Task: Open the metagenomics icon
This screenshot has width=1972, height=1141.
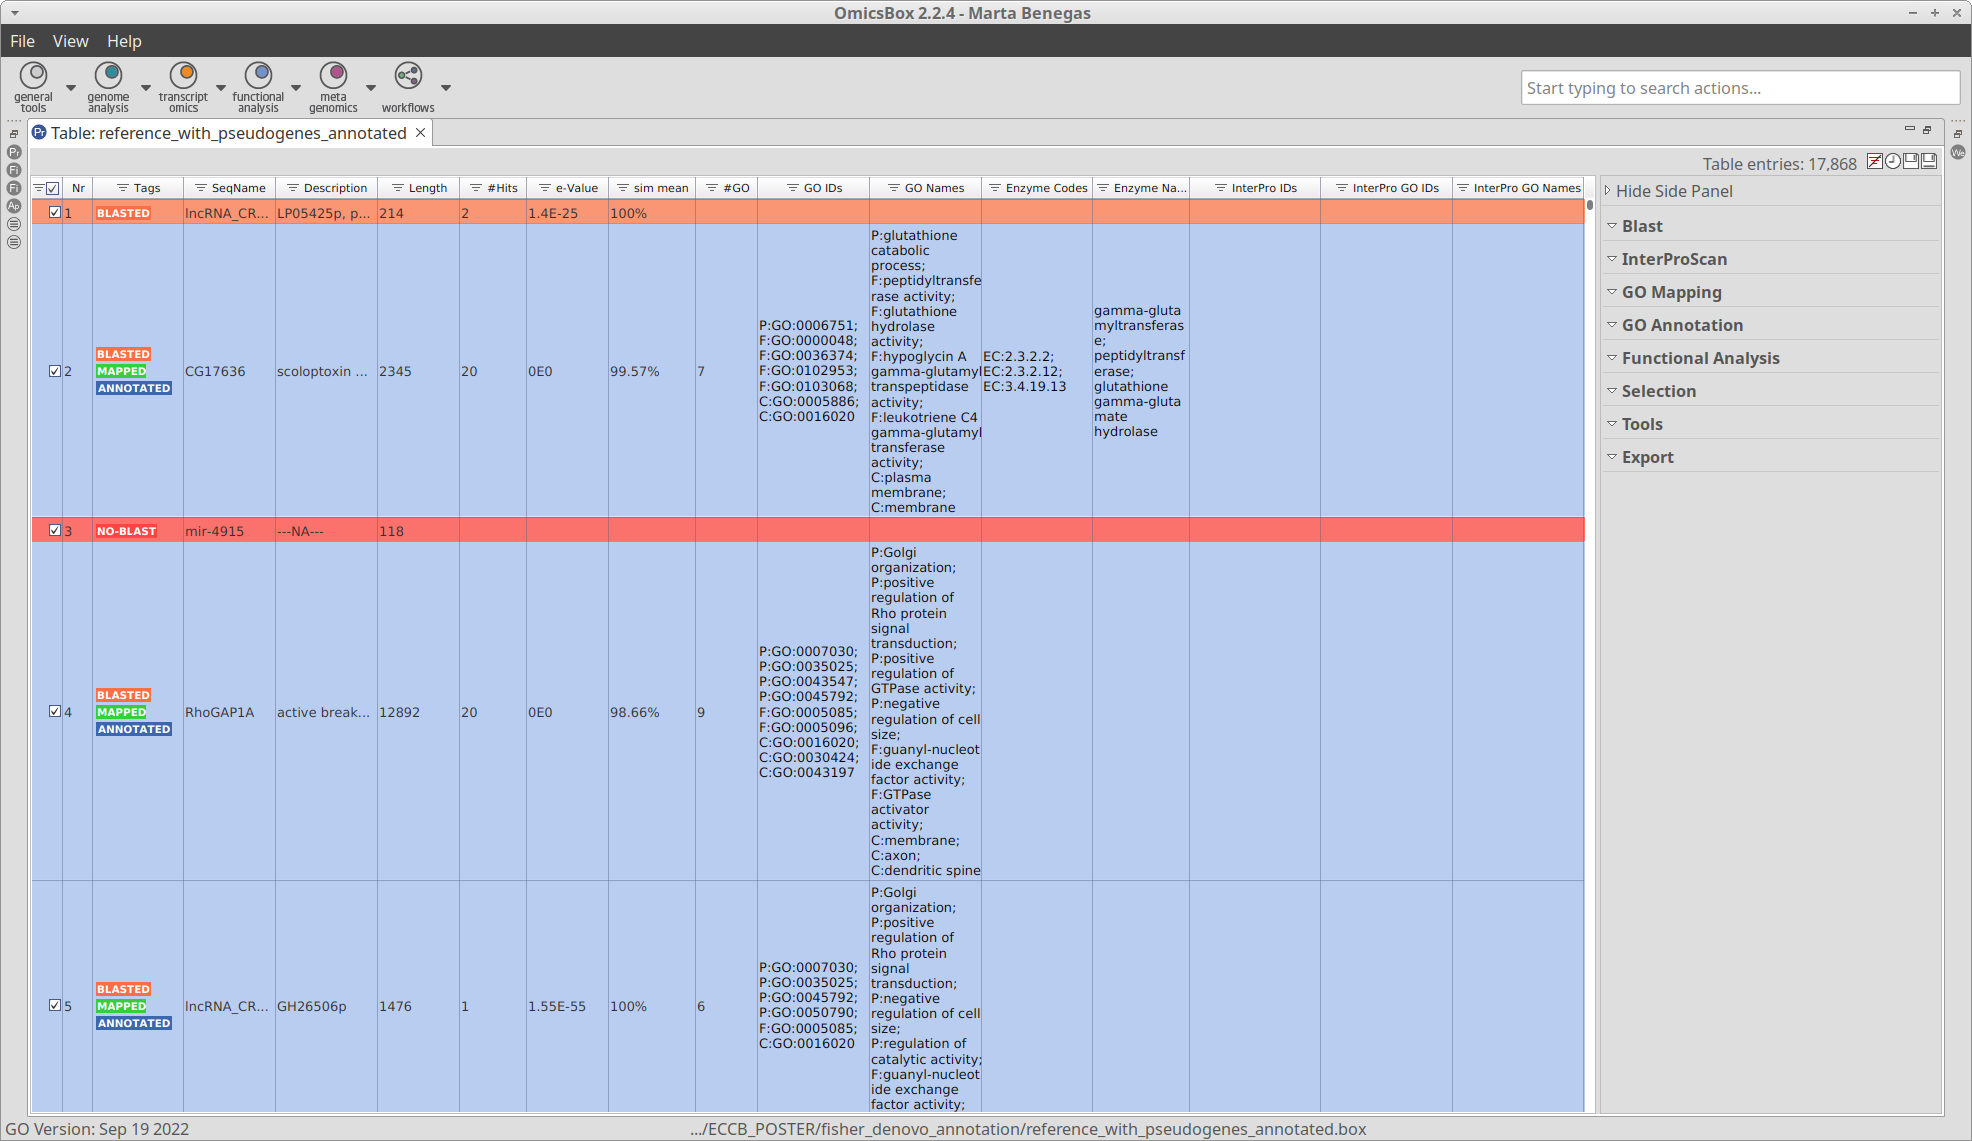Action: (x=333, y=77)
